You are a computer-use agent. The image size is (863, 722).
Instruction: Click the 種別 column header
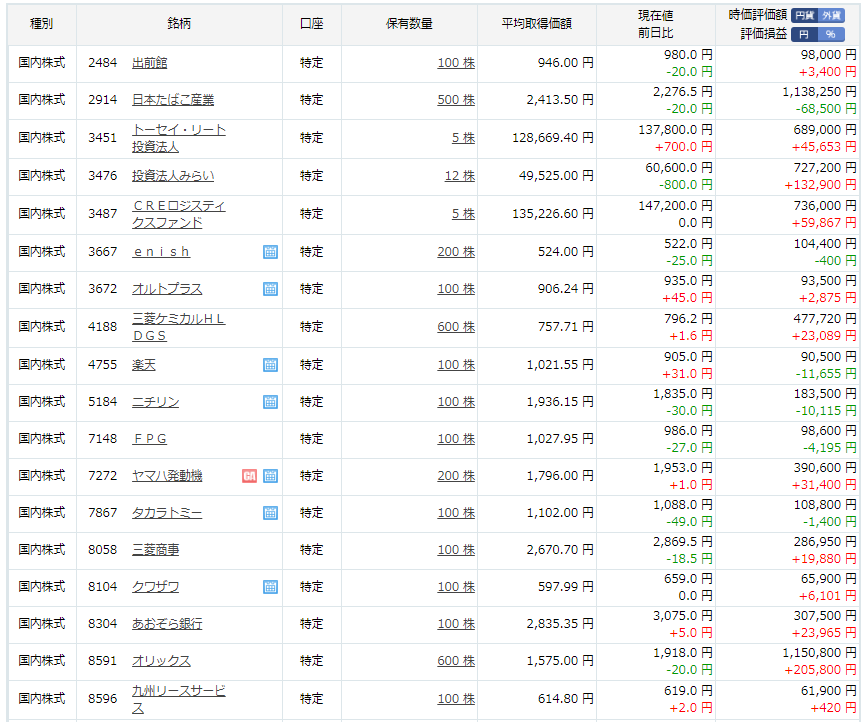point(41,23)
